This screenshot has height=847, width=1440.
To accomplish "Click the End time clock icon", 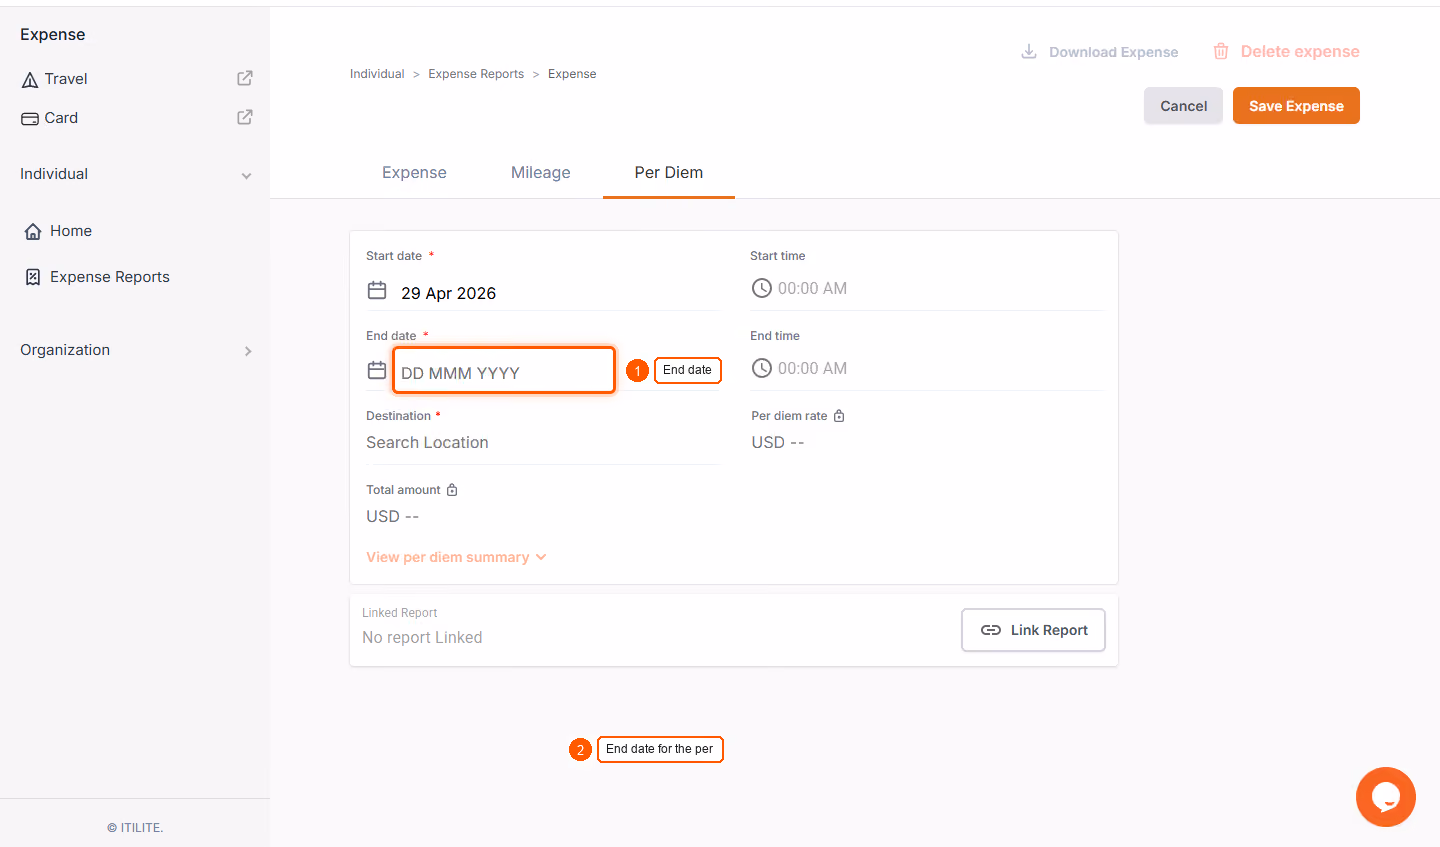I will [x=762, y=368].
